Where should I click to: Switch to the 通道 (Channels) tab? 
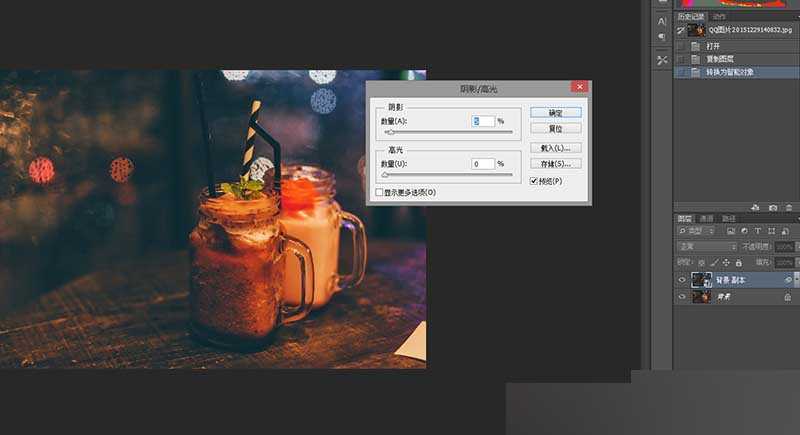pyautogui.click(x=706, y=218)
